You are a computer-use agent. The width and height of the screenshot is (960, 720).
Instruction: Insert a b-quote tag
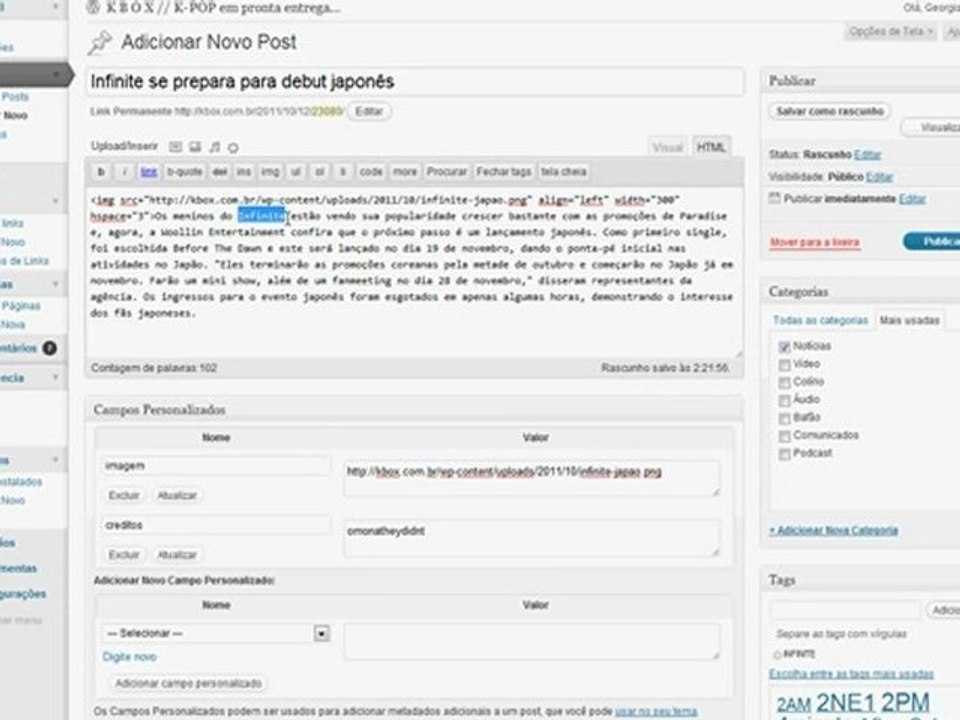[x=184, y=172]
